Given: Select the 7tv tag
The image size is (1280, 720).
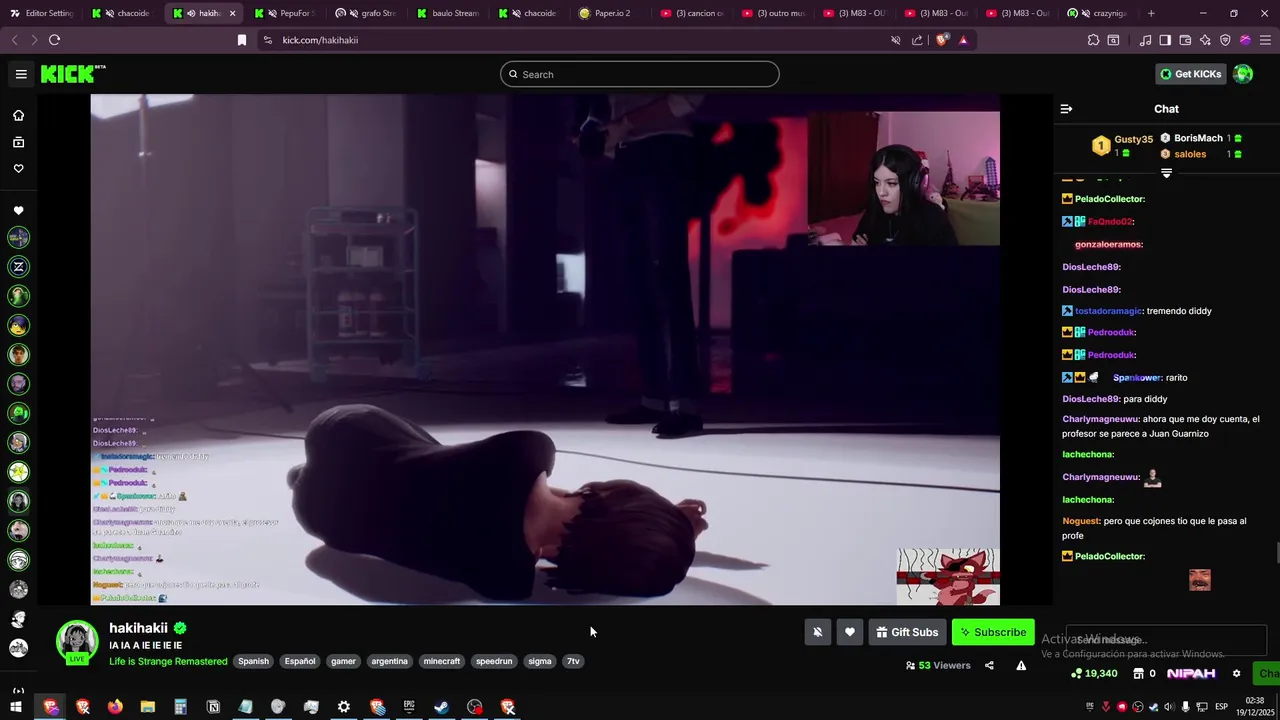Looking at the screenshot, I should 573,661.
